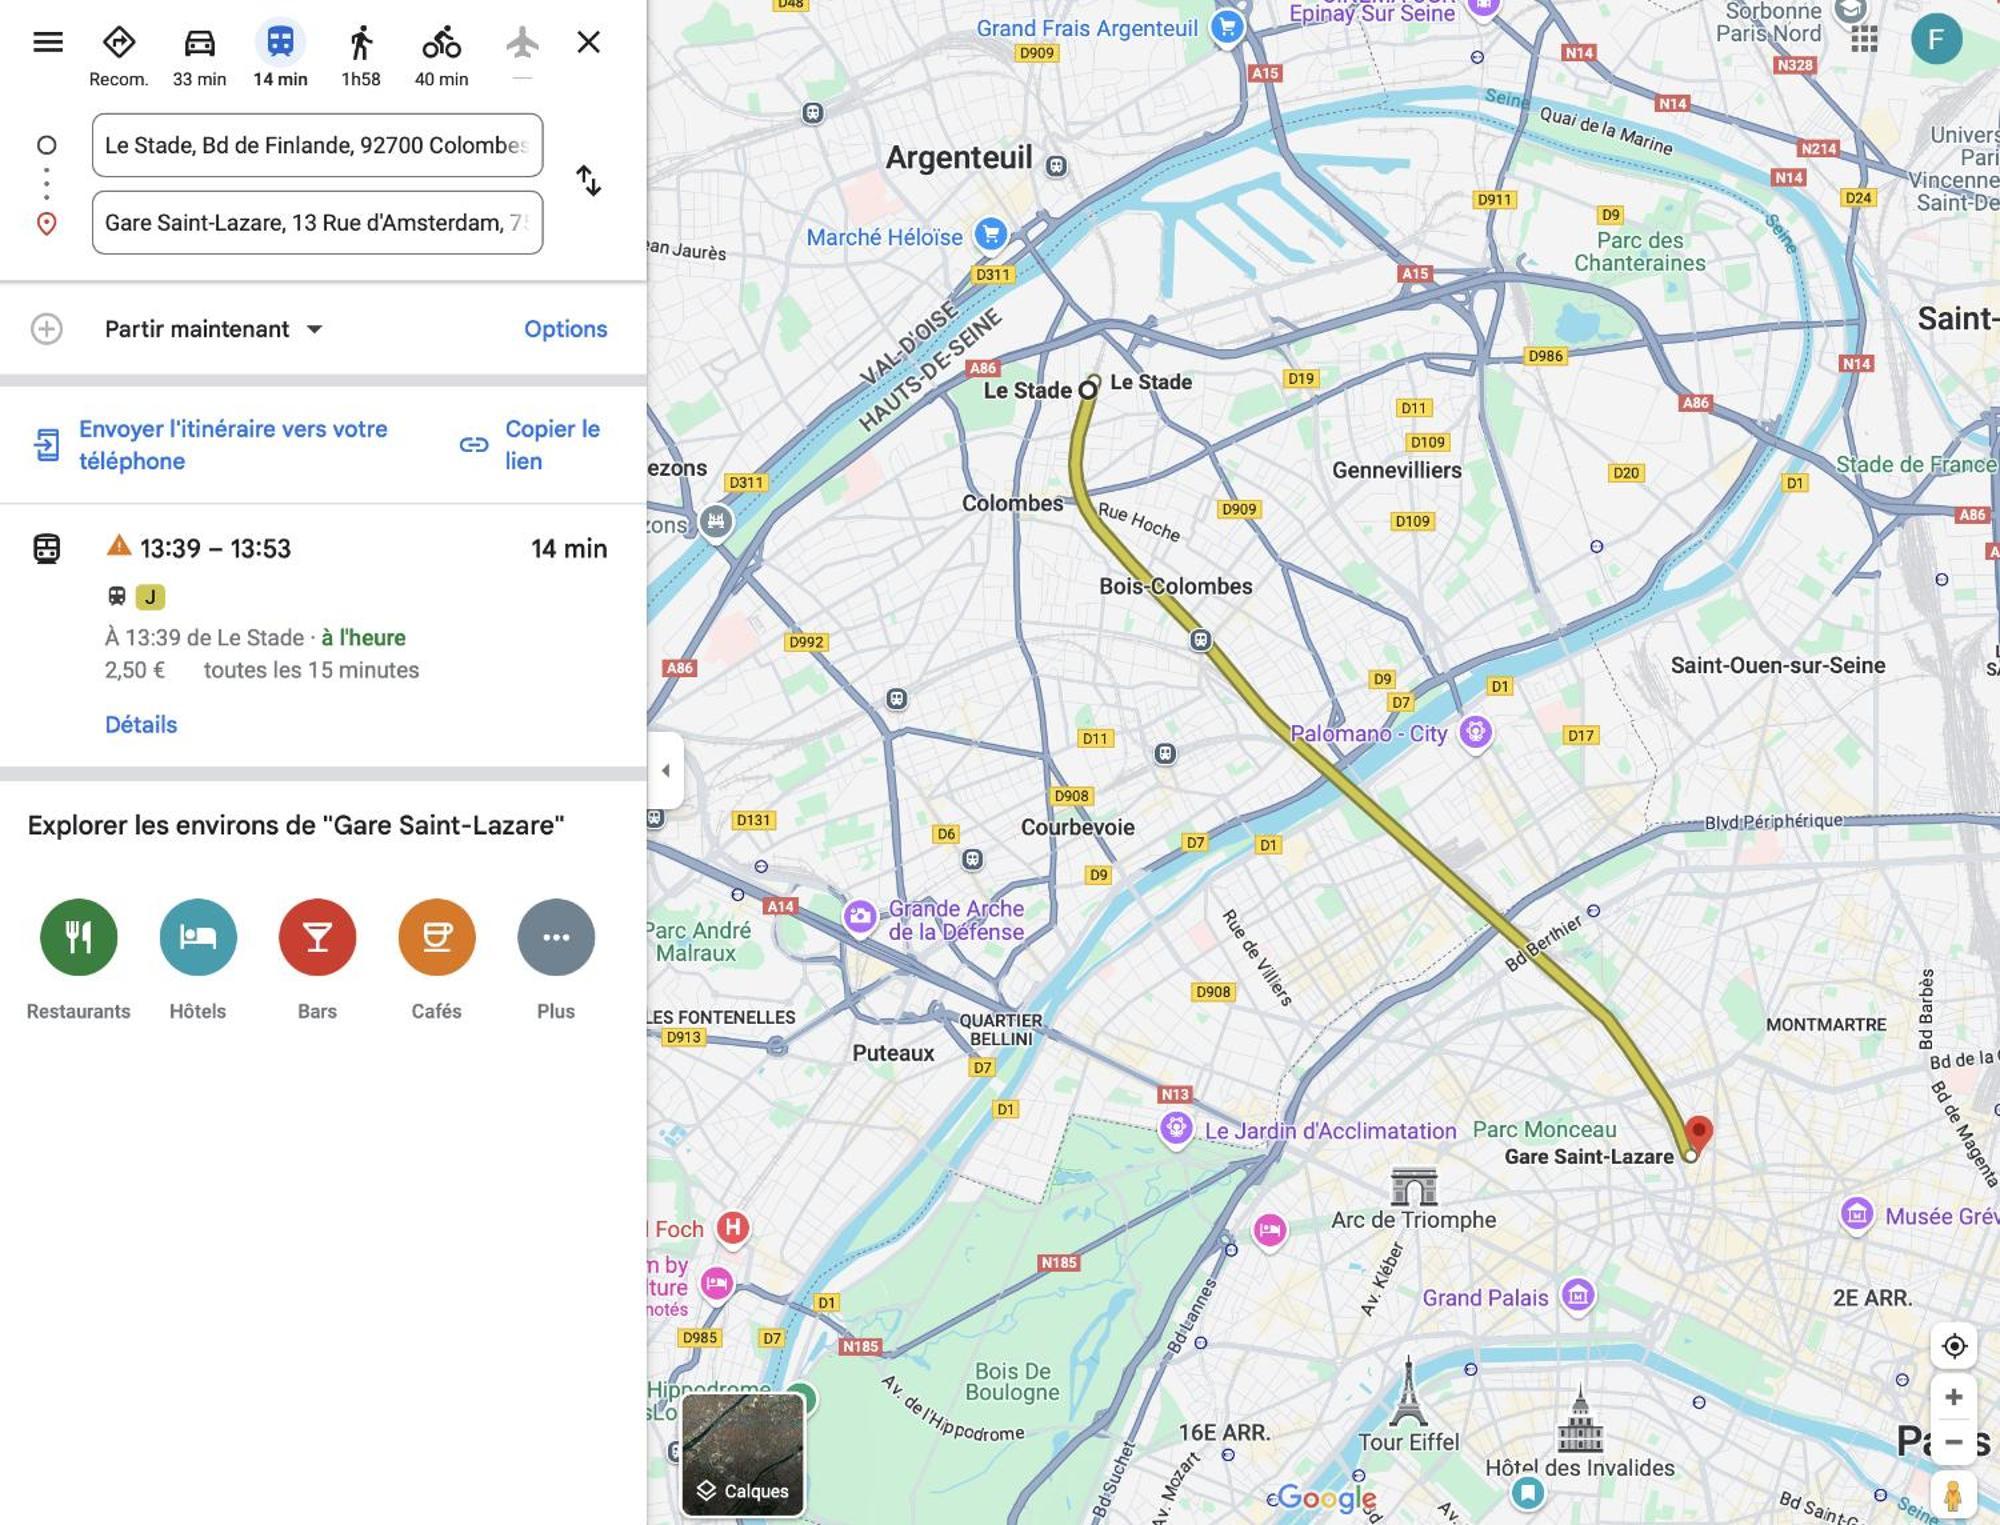This screenshot has width=2000, height=1525.
Task: Open the Calques layers thumbnail
Action: click(743, 1455)
